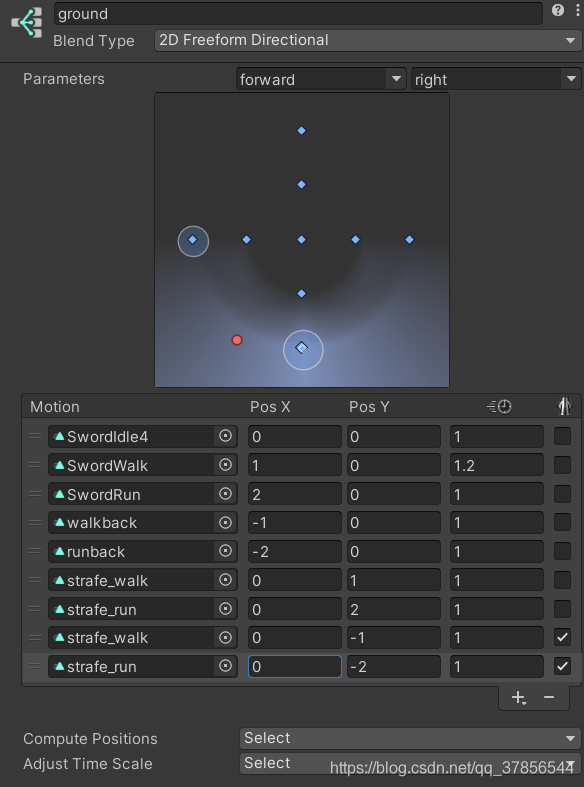
Task: Click the Pos X column header
Action: coord(270,407)
